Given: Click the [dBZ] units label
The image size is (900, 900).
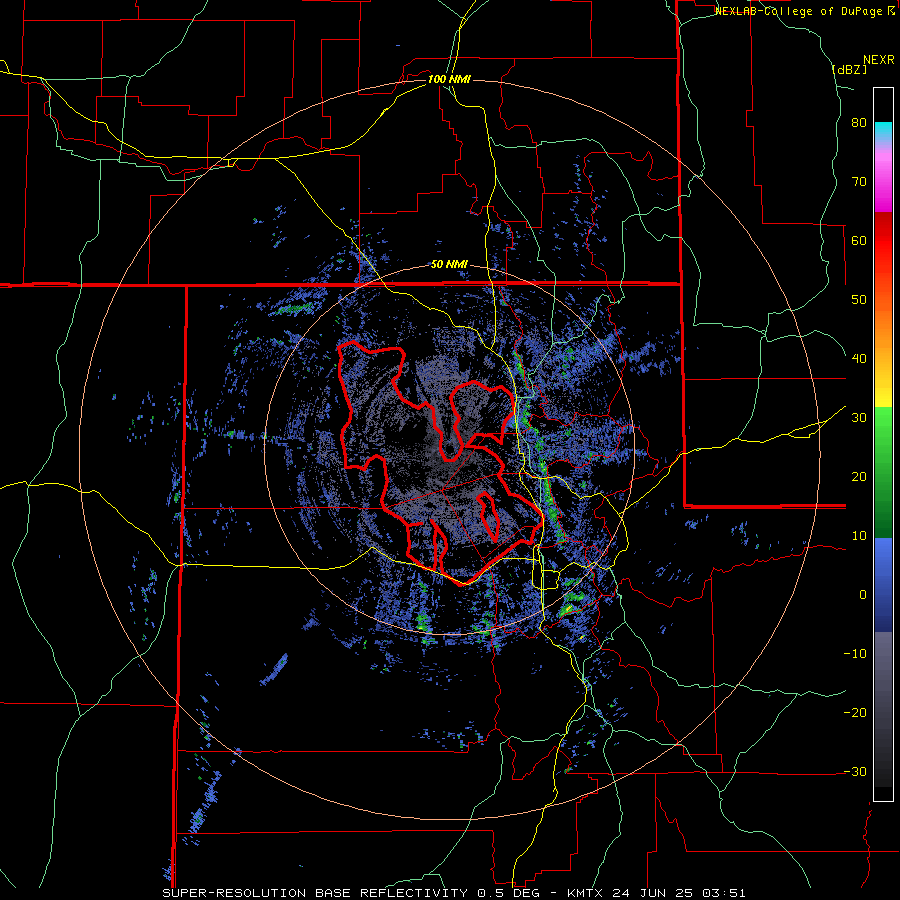Looking at the screenshot, I should [849, 69].
